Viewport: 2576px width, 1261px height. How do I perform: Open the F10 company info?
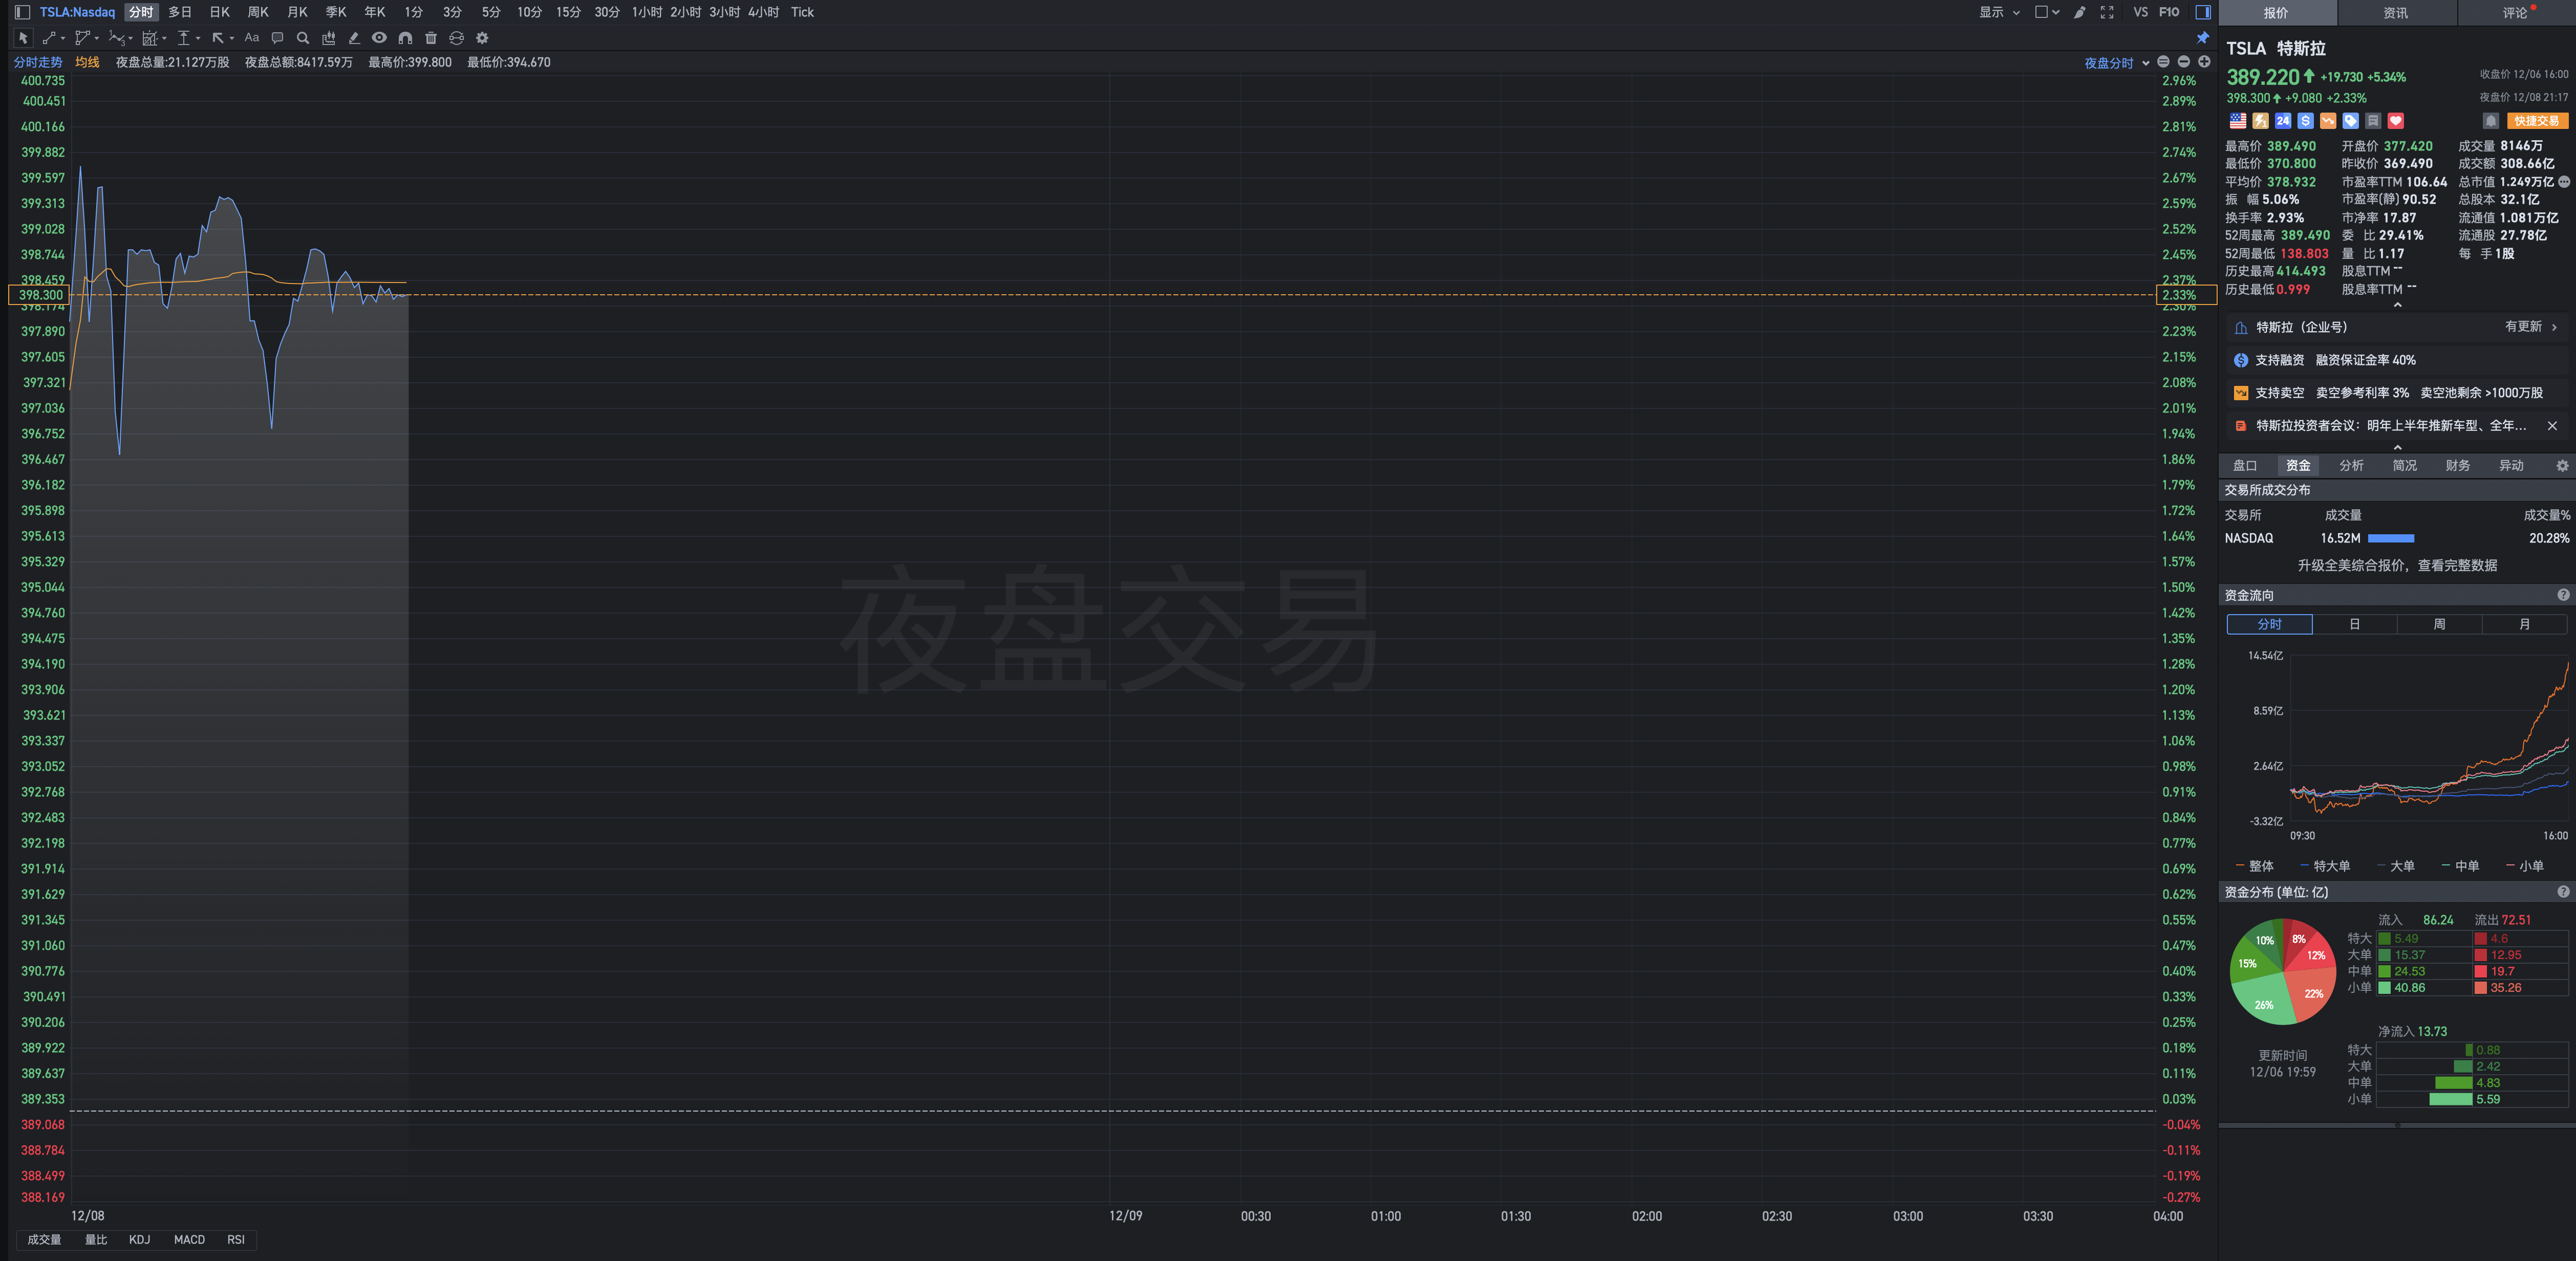[x=2169, y=12]
